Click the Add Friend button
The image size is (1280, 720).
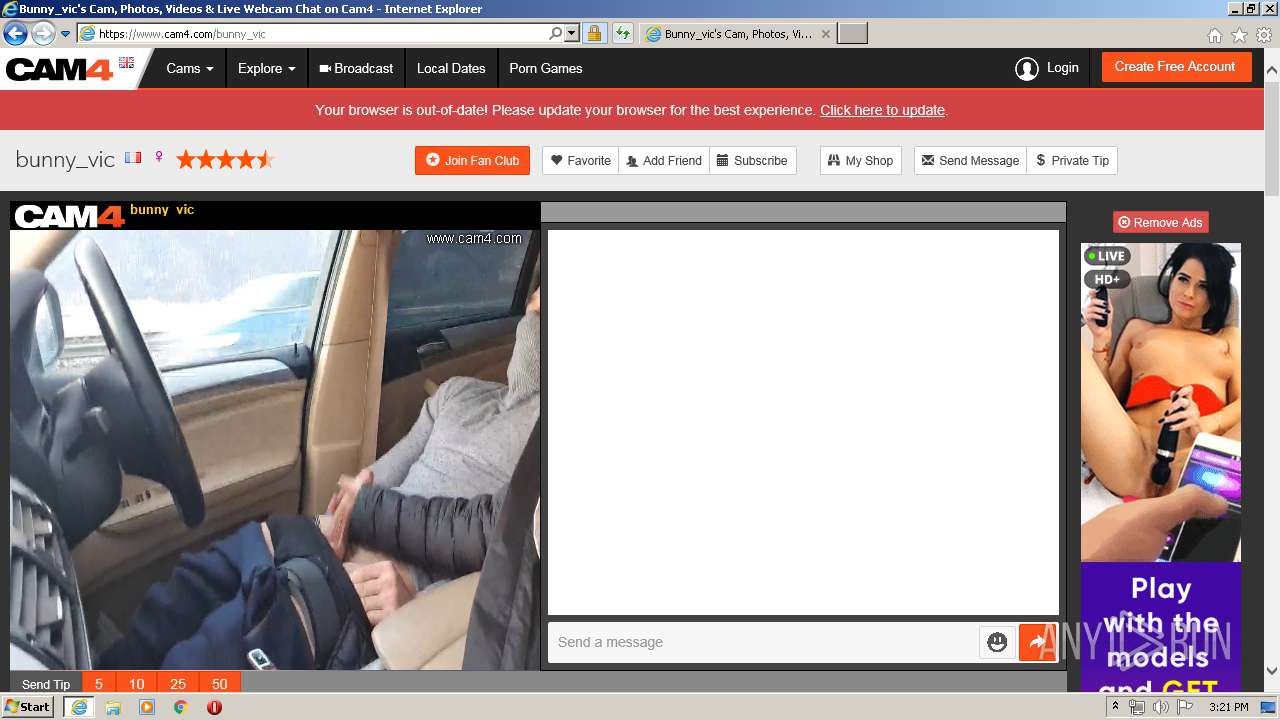(x=664, y=160)
